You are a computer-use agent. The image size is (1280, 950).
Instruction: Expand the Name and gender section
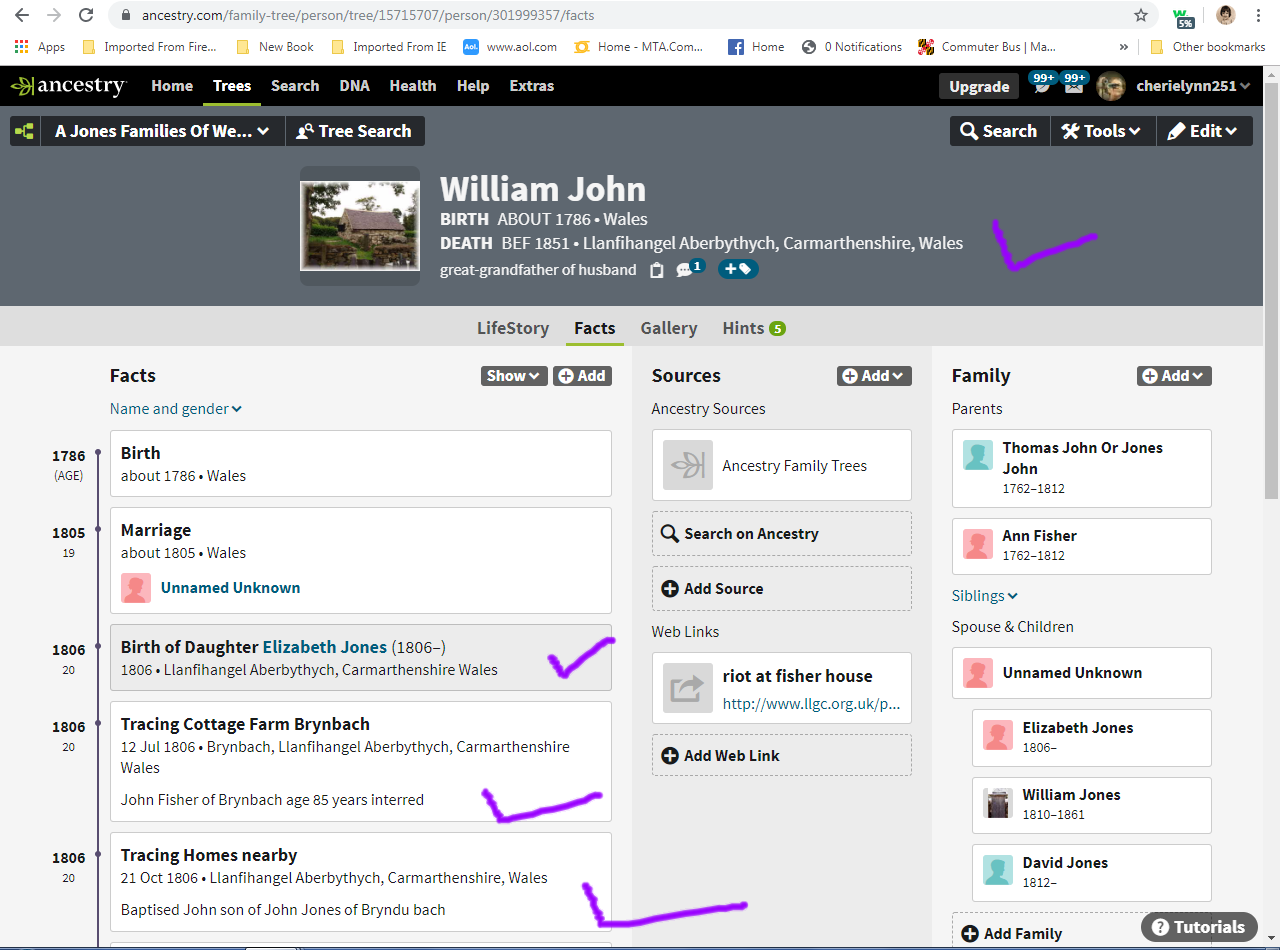[176, 409]
